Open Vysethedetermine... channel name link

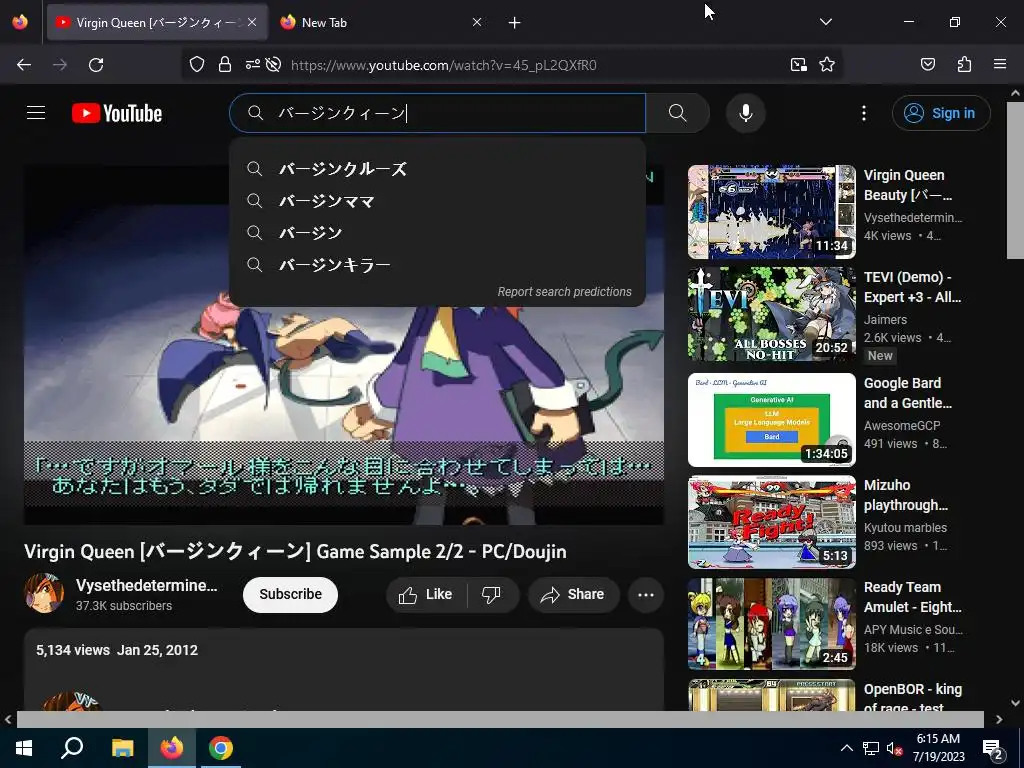pos(146,585)
